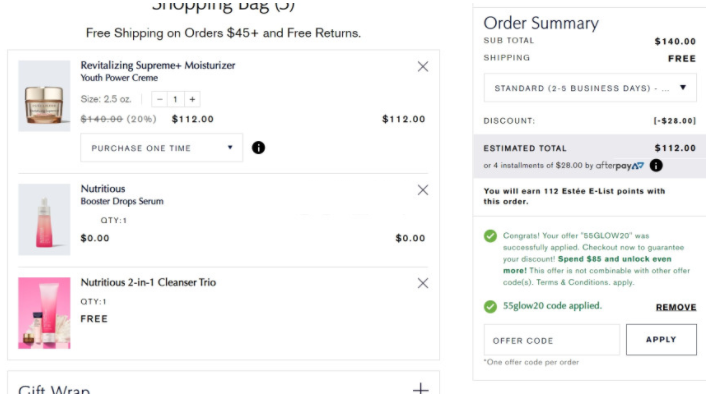This screenshot has height=400, width=714.
Task: Click the Estimated Total amount $112.00
Action: point(675,148)
